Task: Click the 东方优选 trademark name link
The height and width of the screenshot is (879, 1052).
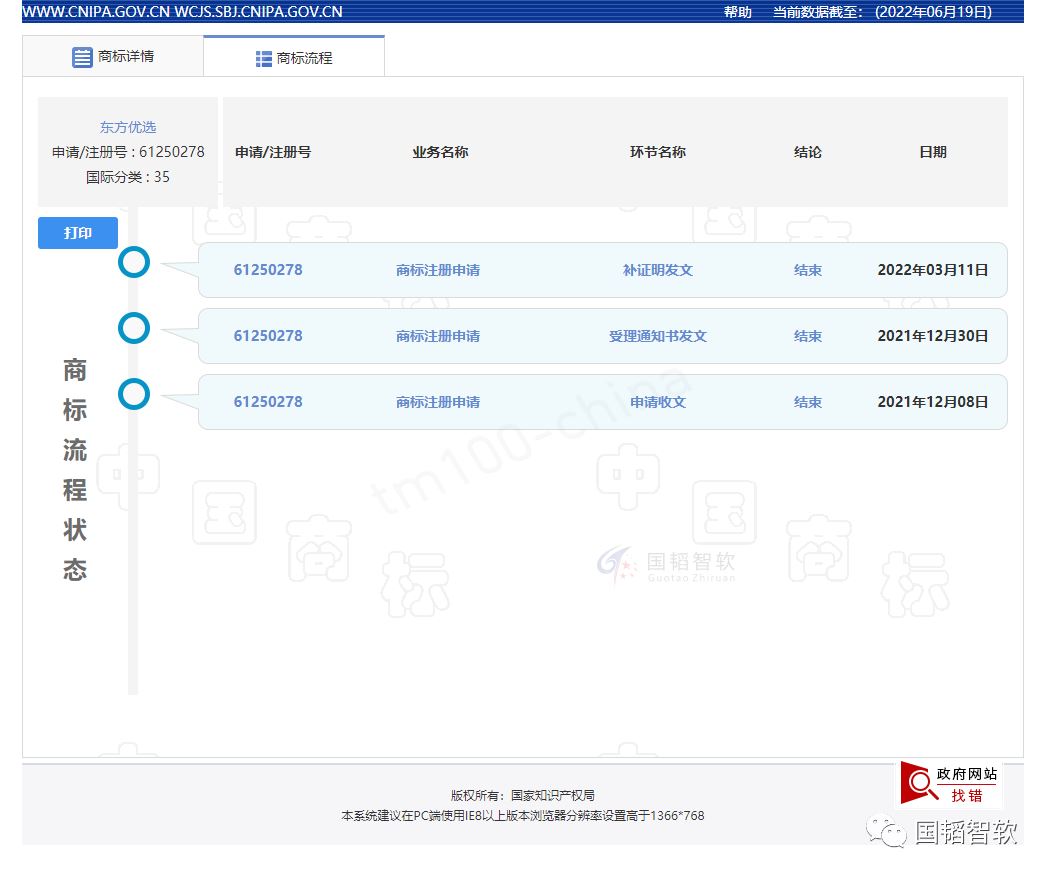Action: click(127, 127)
